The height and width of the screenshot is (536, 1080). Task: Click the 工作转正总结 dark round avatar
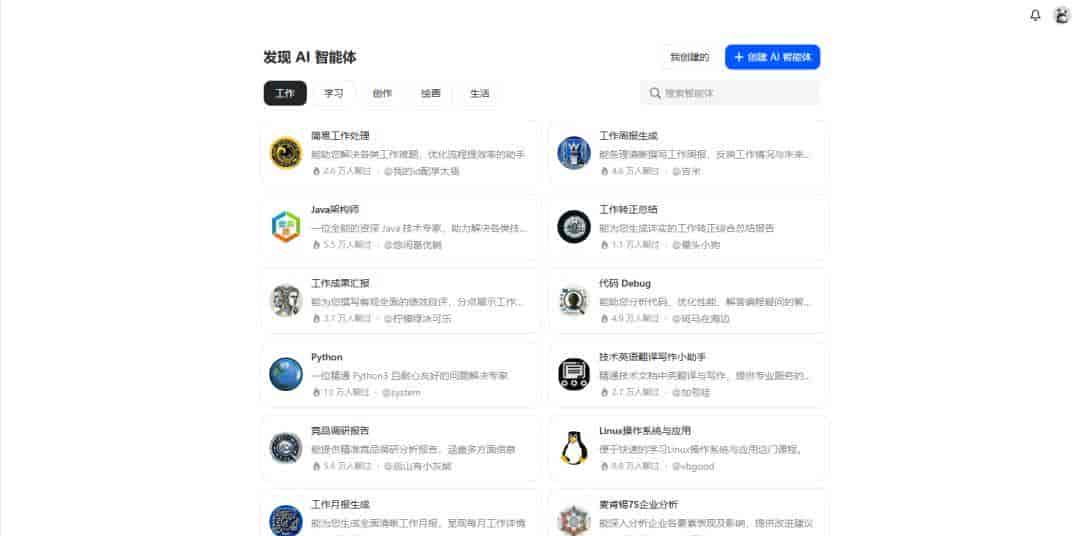pyautogui.click(x=574, y=227)
